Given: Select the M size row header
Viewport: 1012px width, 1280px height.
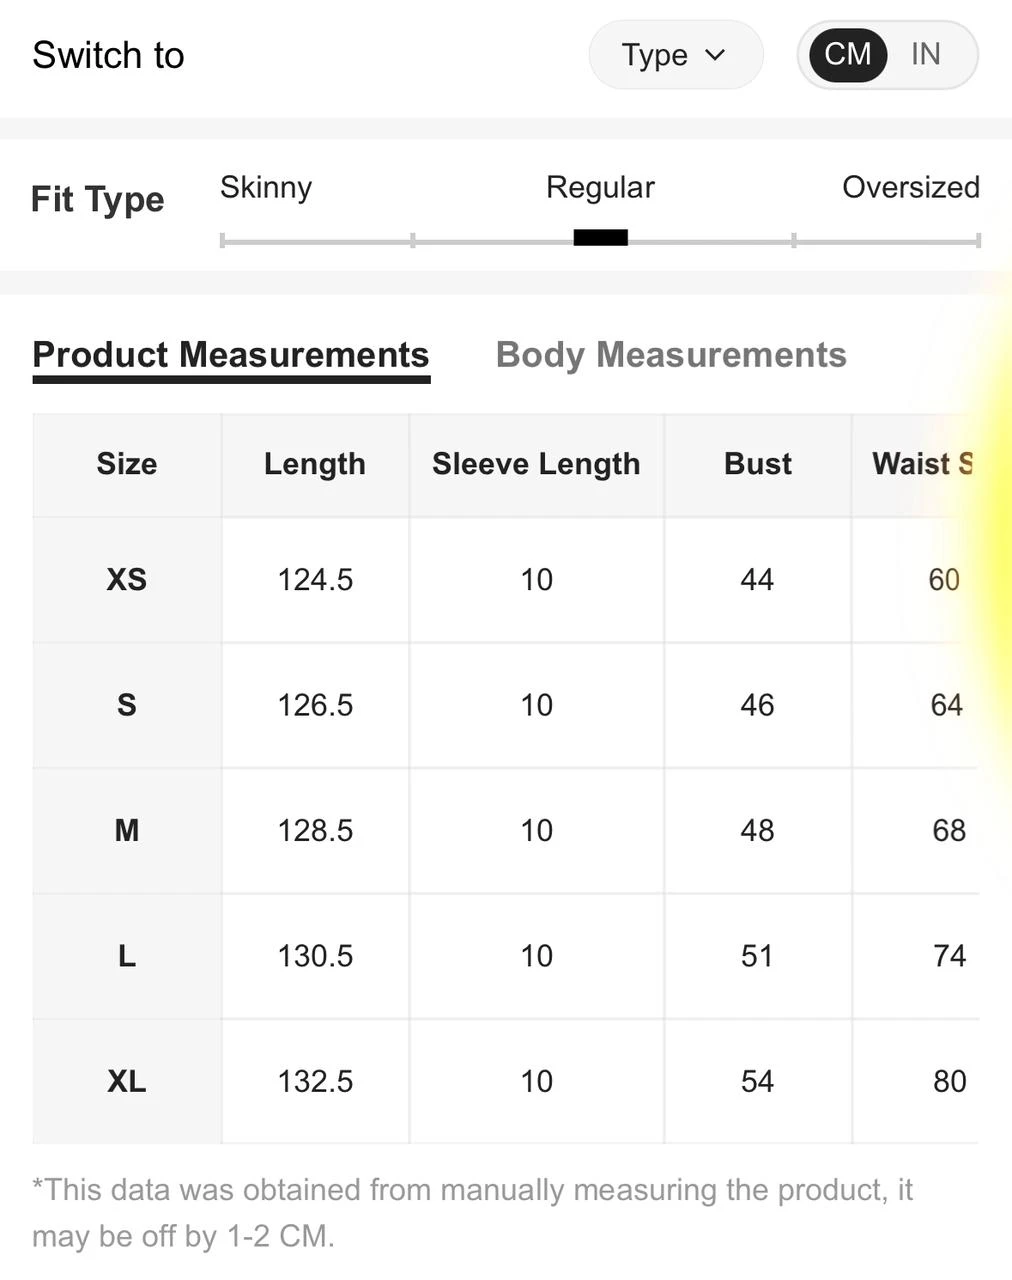Looking at the screenshot, I should 127,830.
